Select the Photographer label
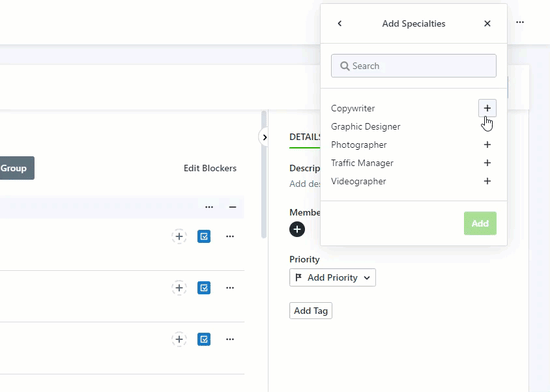Image resolution: width=550 pixels, height=392 pixels. [358, 145]
